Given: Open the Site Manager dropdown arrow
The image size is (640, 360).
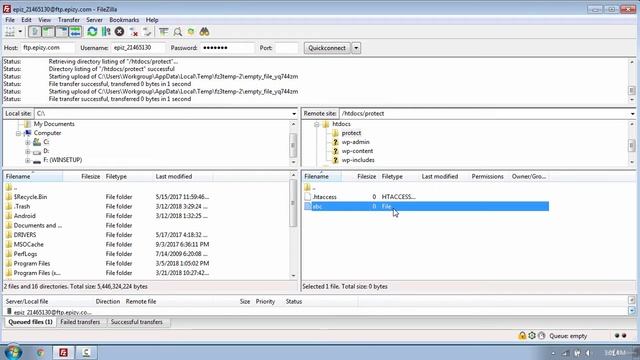Looking at the screenshot, I should [x=20, y=32].
